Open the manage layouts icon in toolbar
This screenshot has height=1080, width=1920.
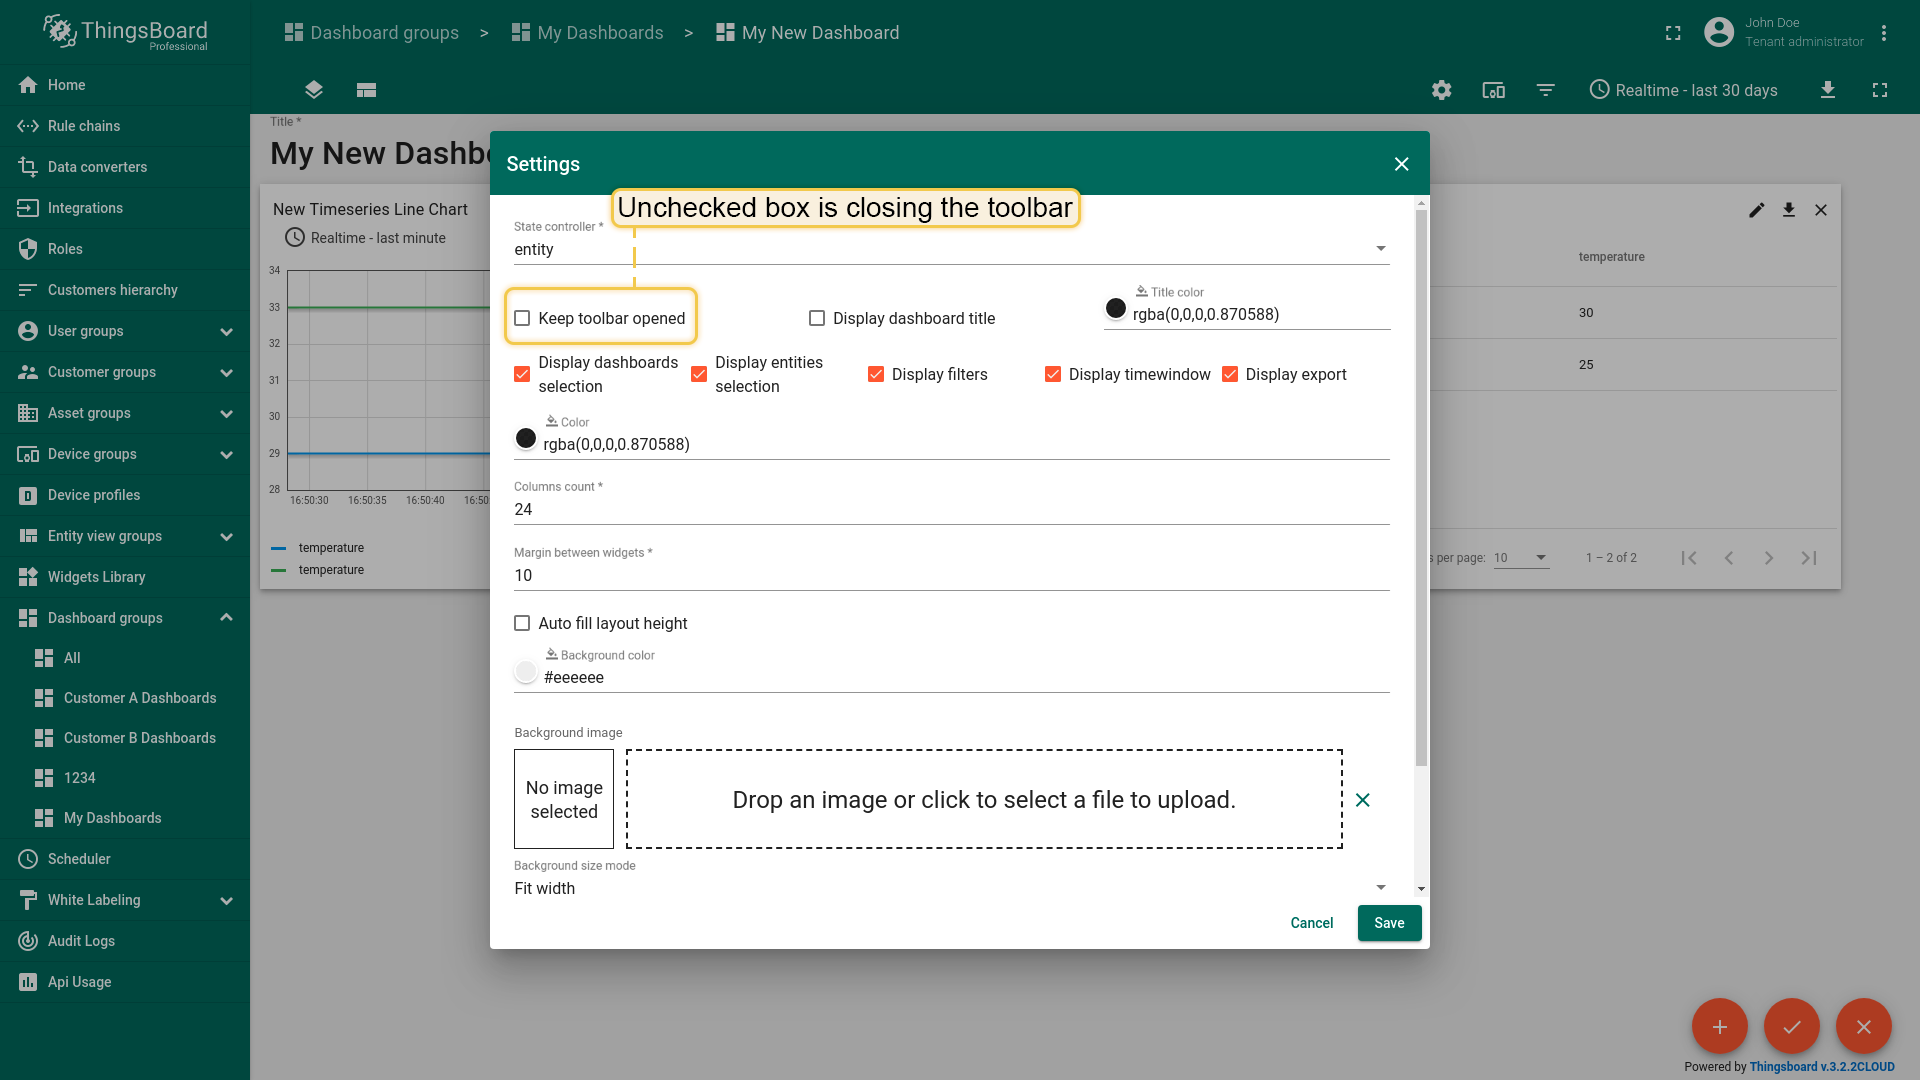pos(366,90)
